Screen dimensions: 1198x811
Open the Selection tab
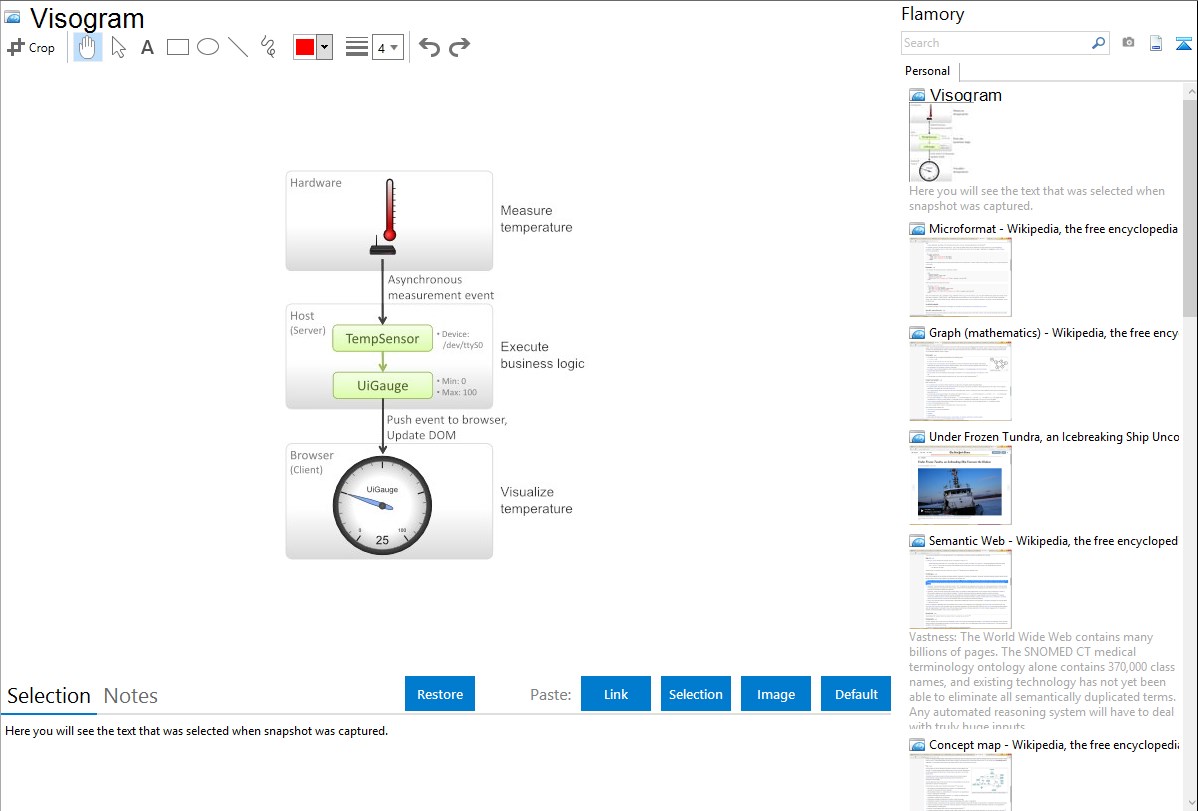pyautogui.click(x=49, y=696)
